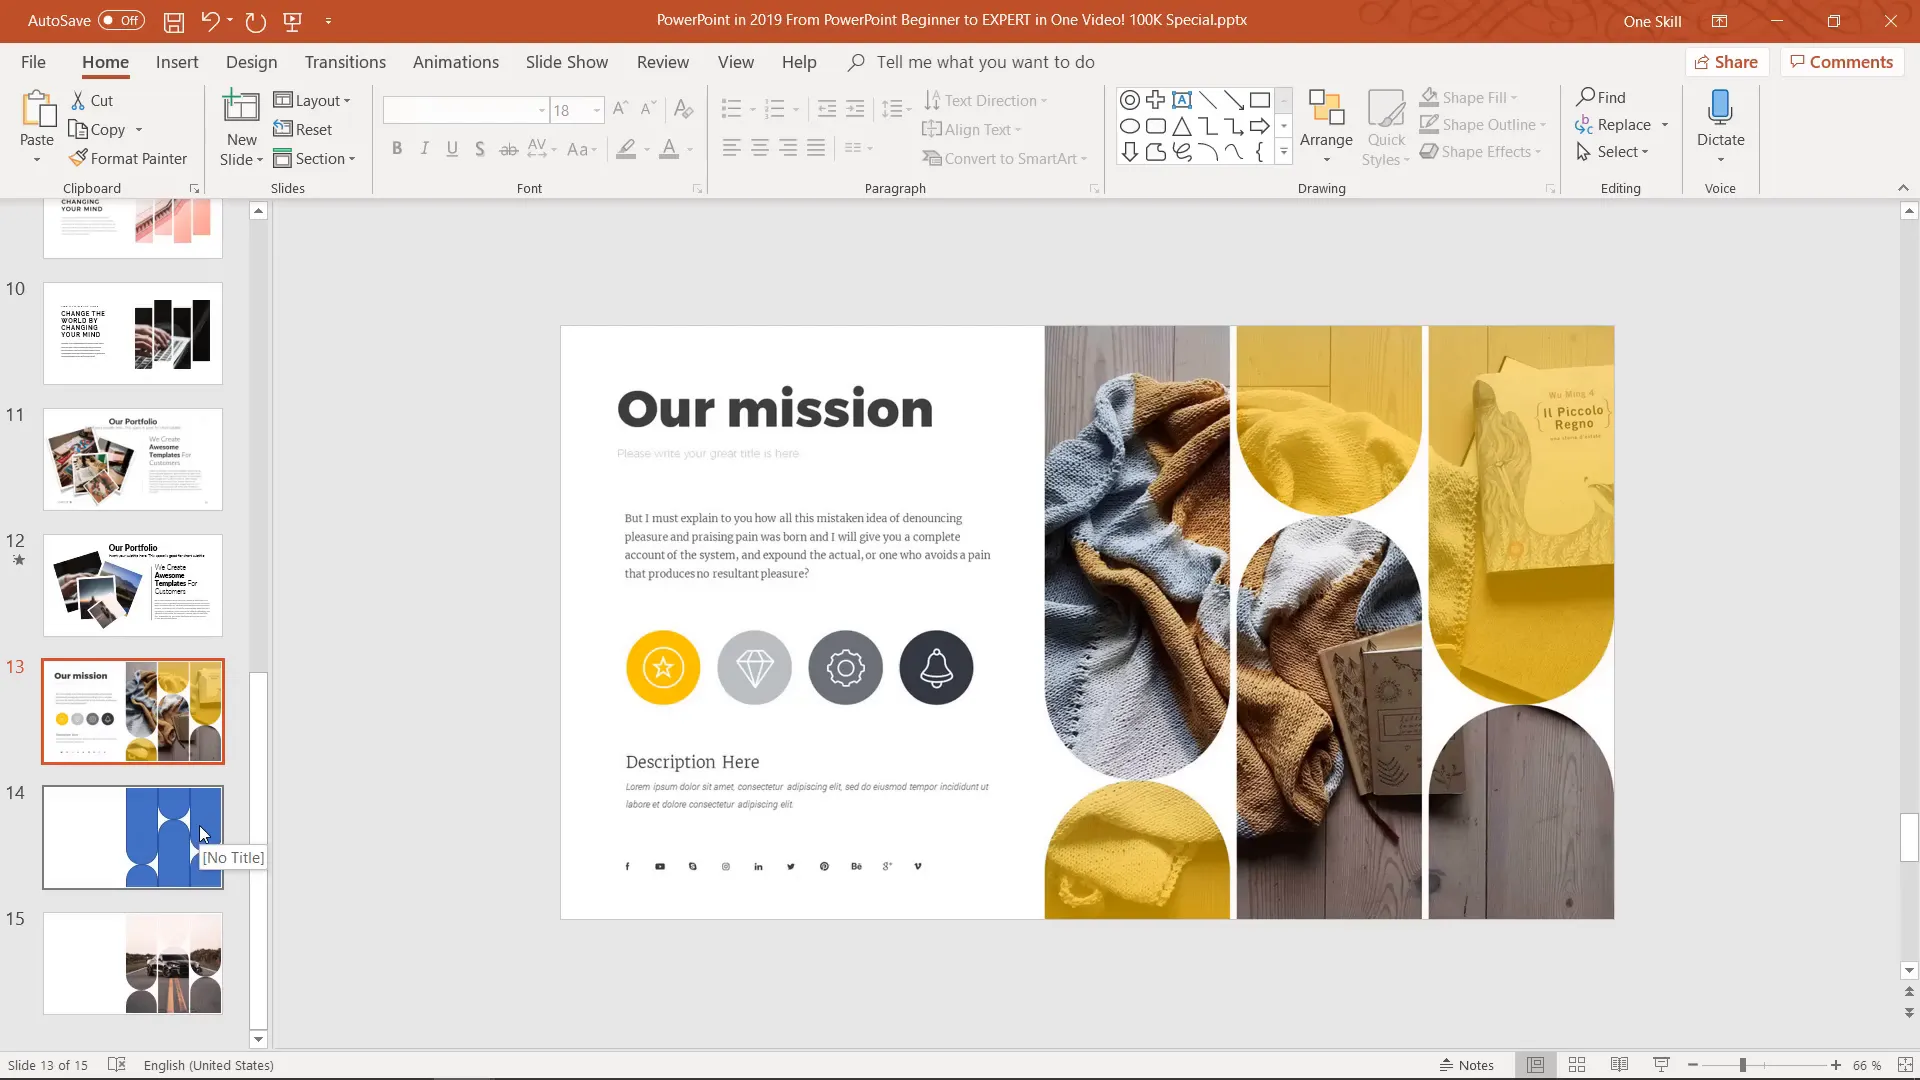
Task: Open the Layout dropdown
Action: 312,100
